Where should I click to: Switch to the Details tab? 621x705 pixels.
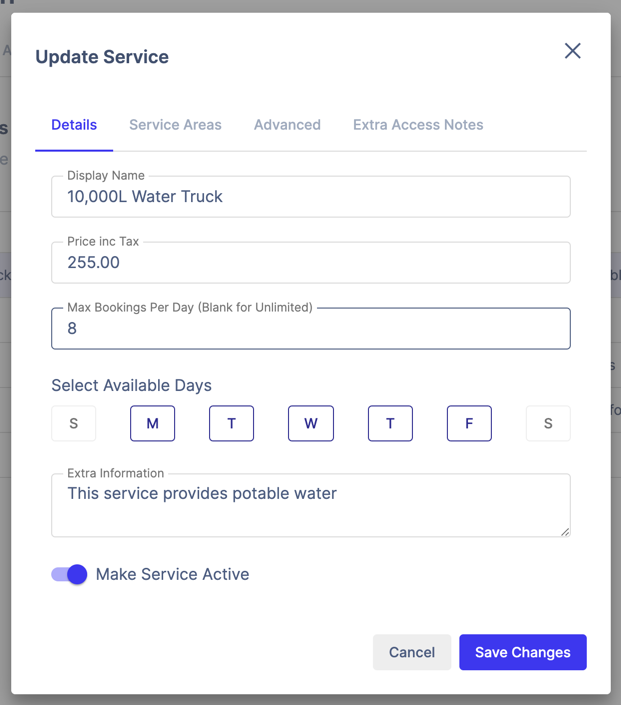pos(74,125)
